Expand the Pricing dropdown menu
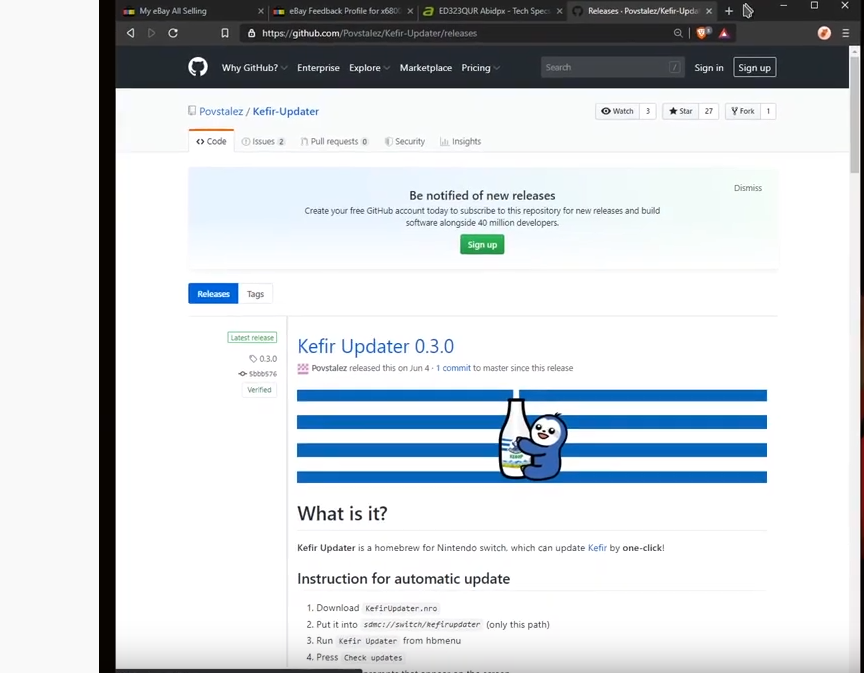This screenshot has height=673, width=864. point(480,67)
